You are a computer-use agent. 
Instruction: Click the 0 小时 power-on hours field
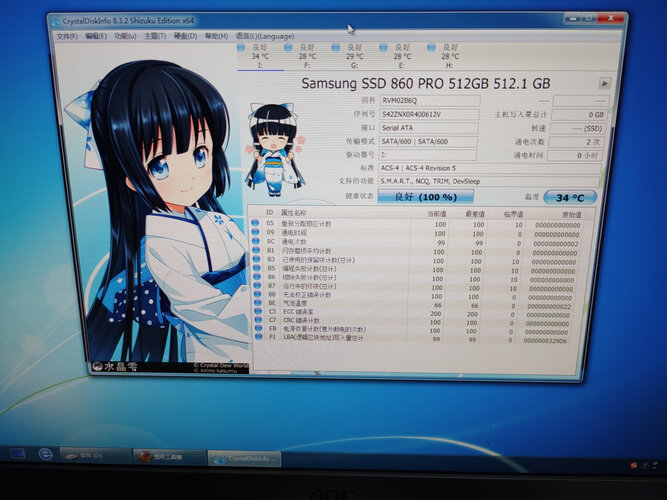pos(574,156)
